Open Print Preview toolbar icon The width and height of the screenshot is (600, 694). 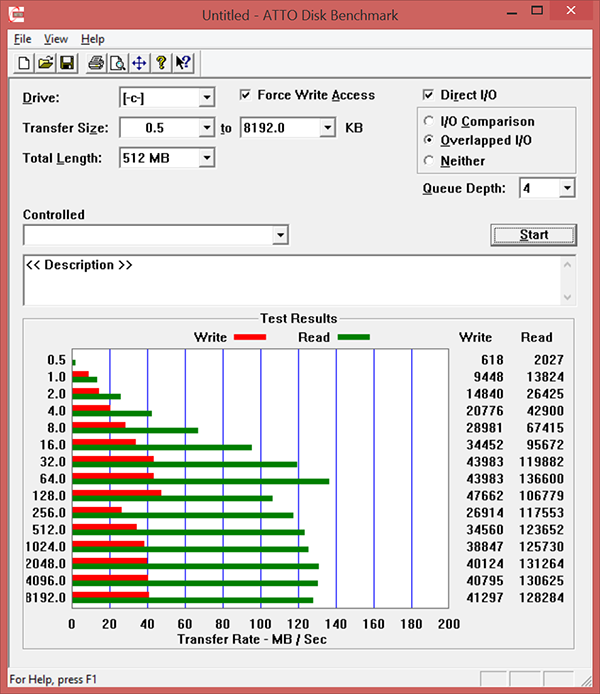coord(118,63)
